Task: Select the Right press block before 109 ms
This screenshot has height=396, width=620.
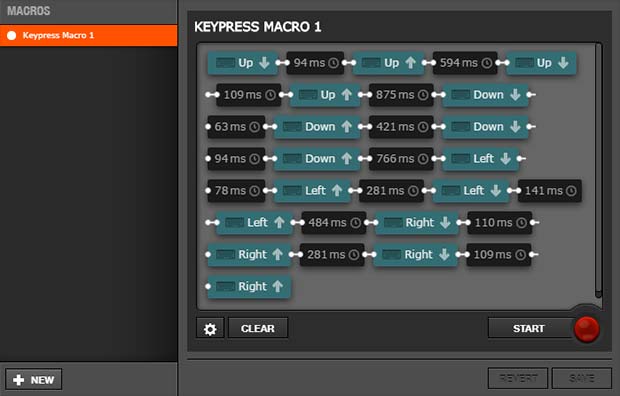Action: point(416,255)
